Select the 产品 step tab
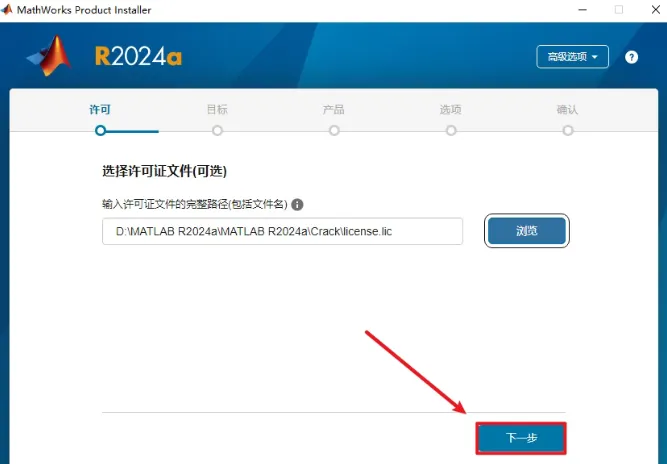667x464 pixels. pos(334,110)
